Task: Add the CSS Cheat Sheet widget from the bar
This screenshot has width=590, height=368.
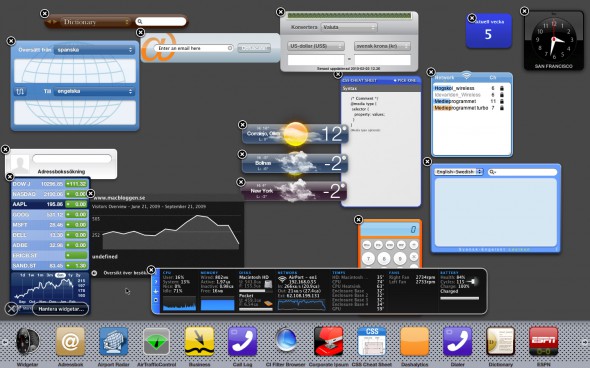Action: pos(372,342)
